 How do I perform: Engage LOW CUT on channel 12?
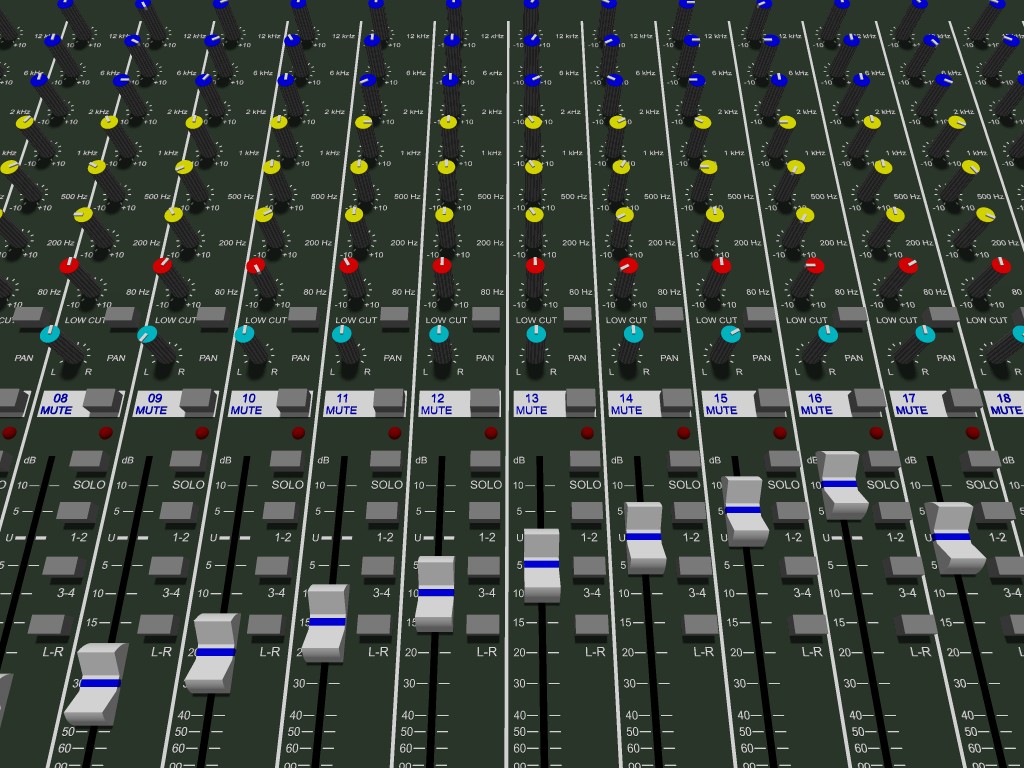[486, 315]
